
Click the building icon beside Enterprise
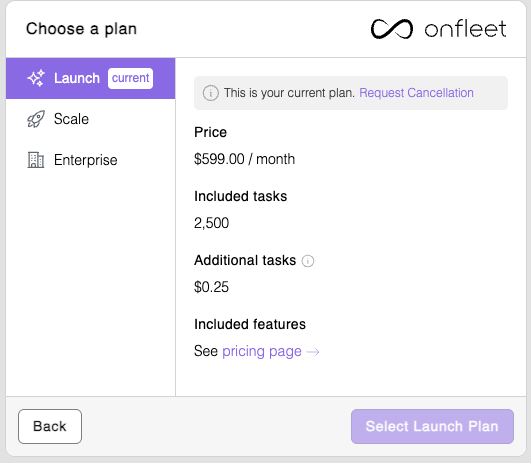(36, 160)
